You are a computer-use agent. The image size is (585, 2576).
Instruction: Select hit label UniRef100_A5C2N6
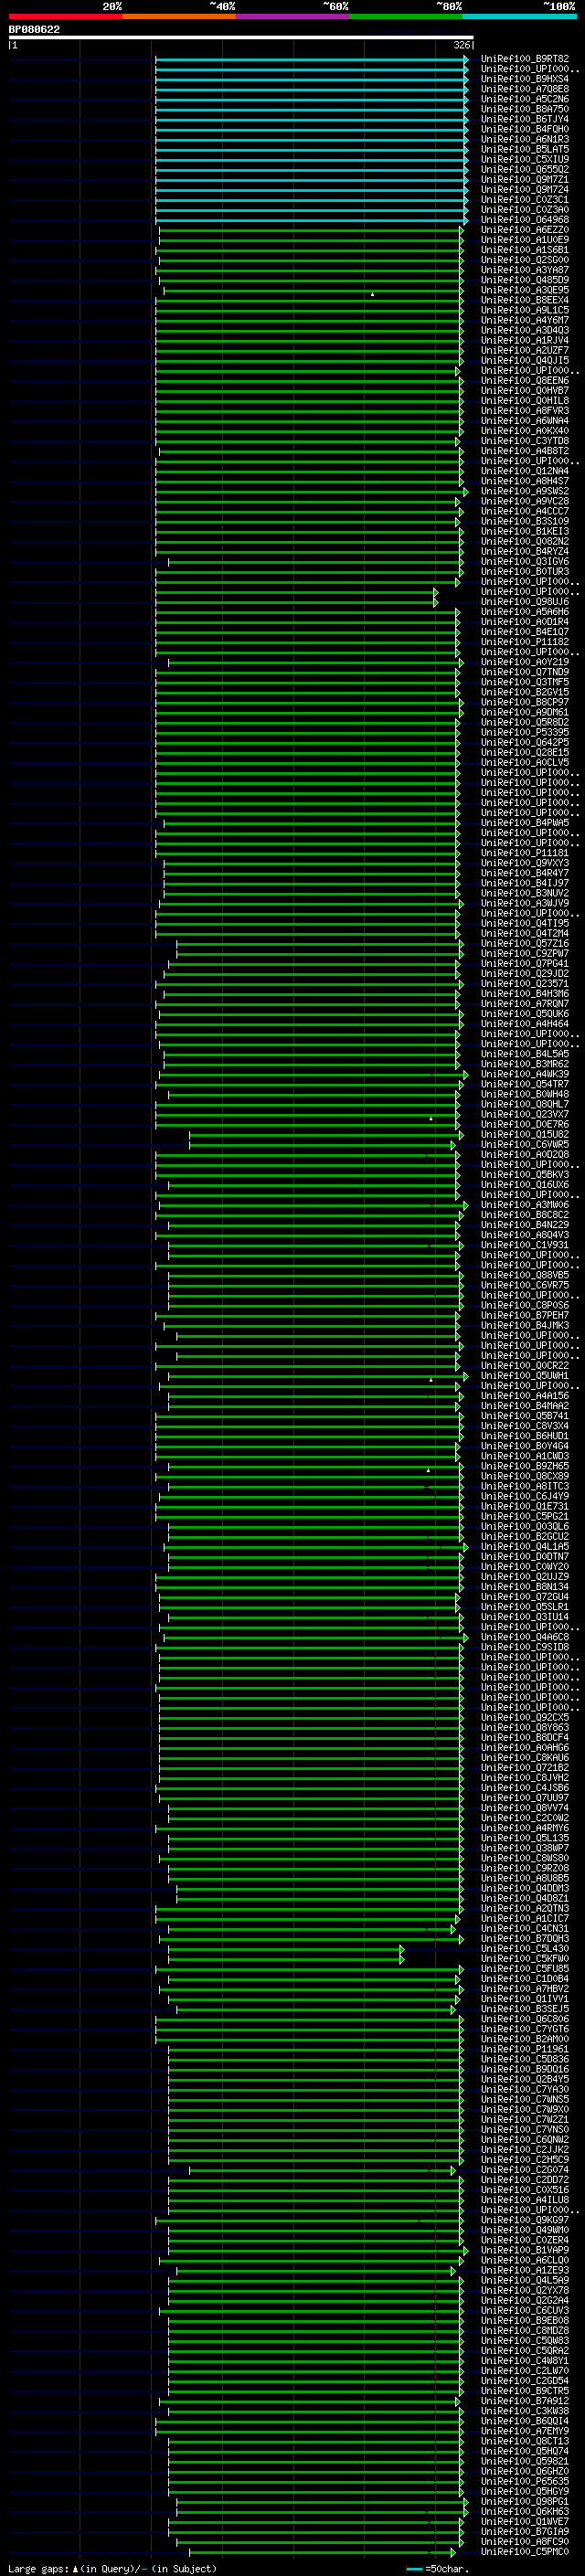pyautogui.click(x=524, y=99)
